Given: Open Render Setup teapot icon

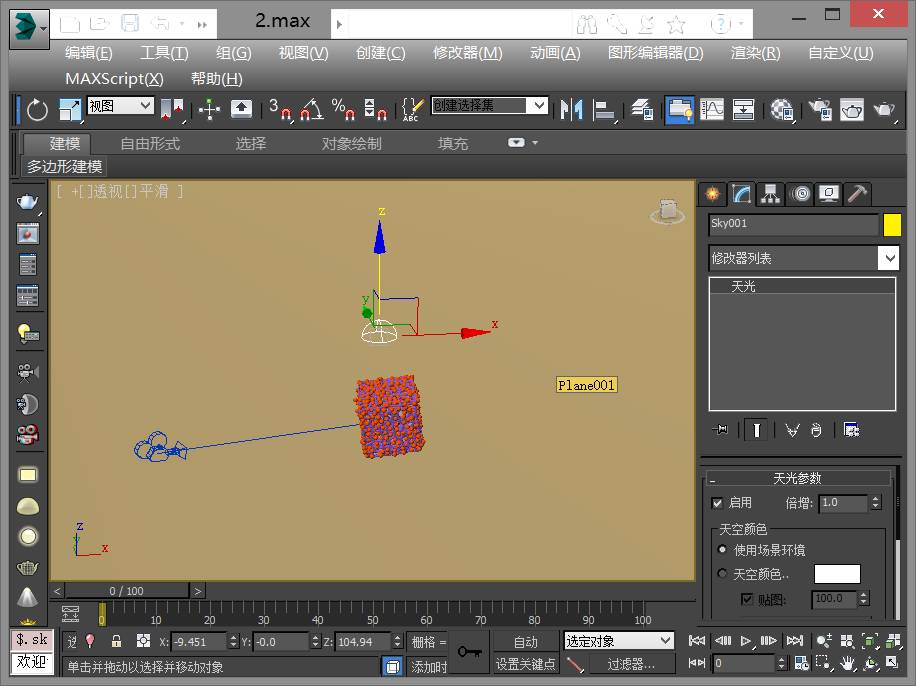Looking at the screenshot, I should (x=820, y=109).
